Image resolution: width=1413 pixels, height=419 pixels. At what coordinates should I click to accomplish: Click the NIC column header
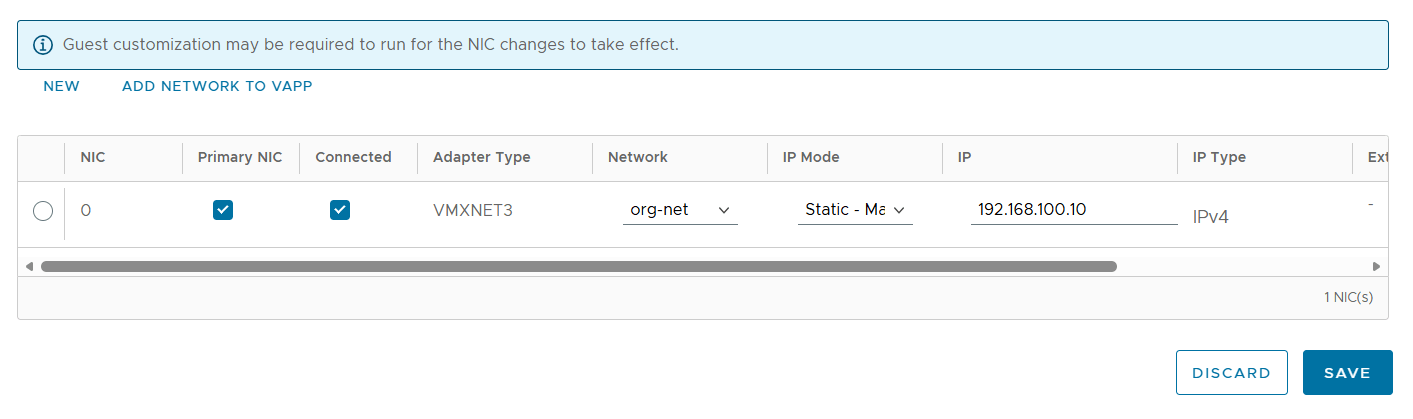coord(93,157)
